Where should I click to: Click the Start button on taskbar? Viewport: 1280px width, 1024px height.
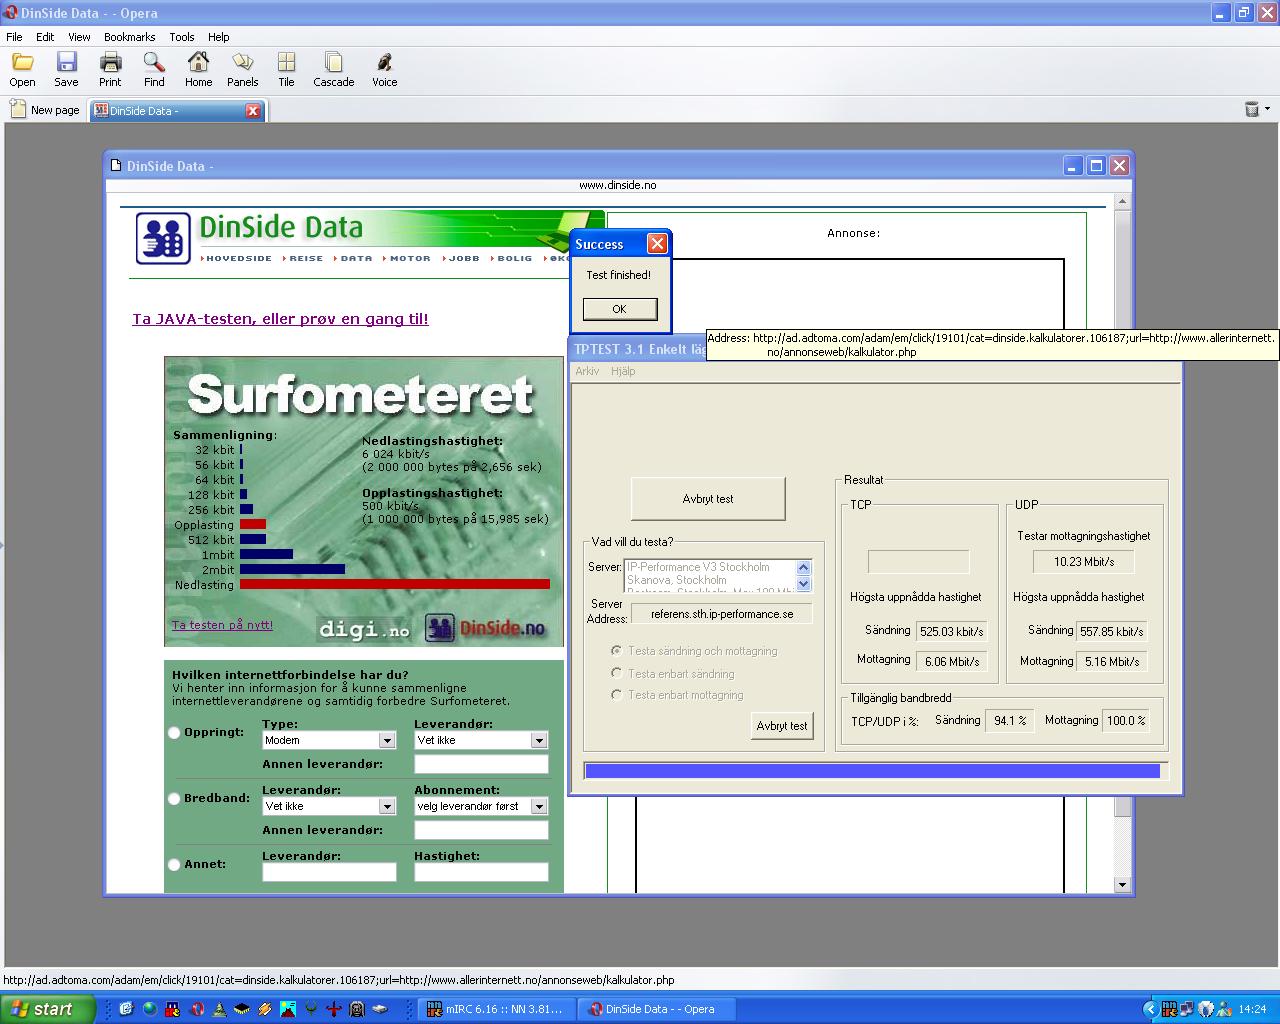[x=47, y=1009]
